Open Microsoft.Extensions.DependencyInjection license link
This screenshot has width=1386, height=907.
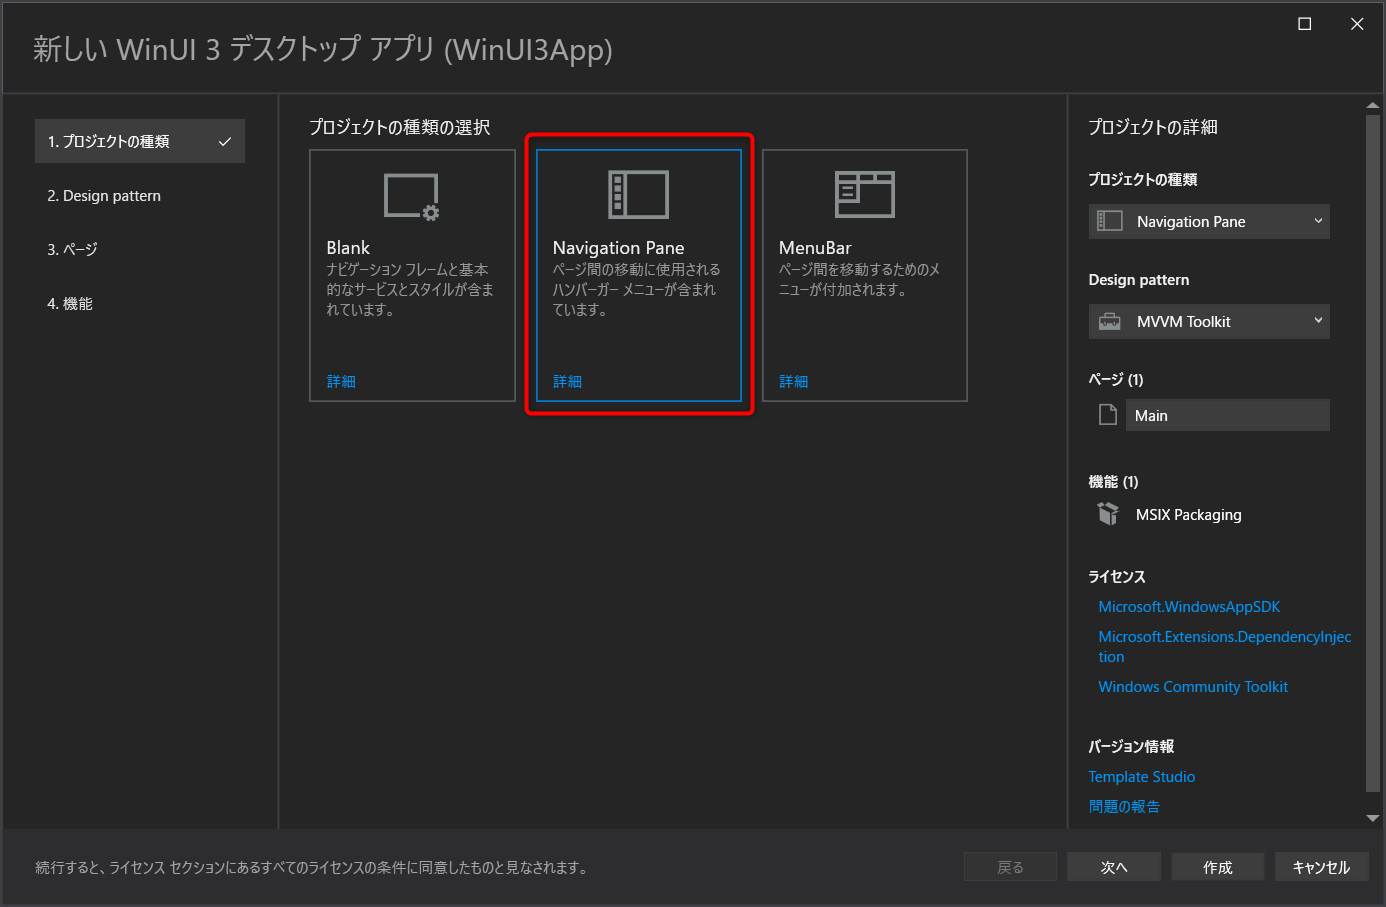tap(1224, 647)
